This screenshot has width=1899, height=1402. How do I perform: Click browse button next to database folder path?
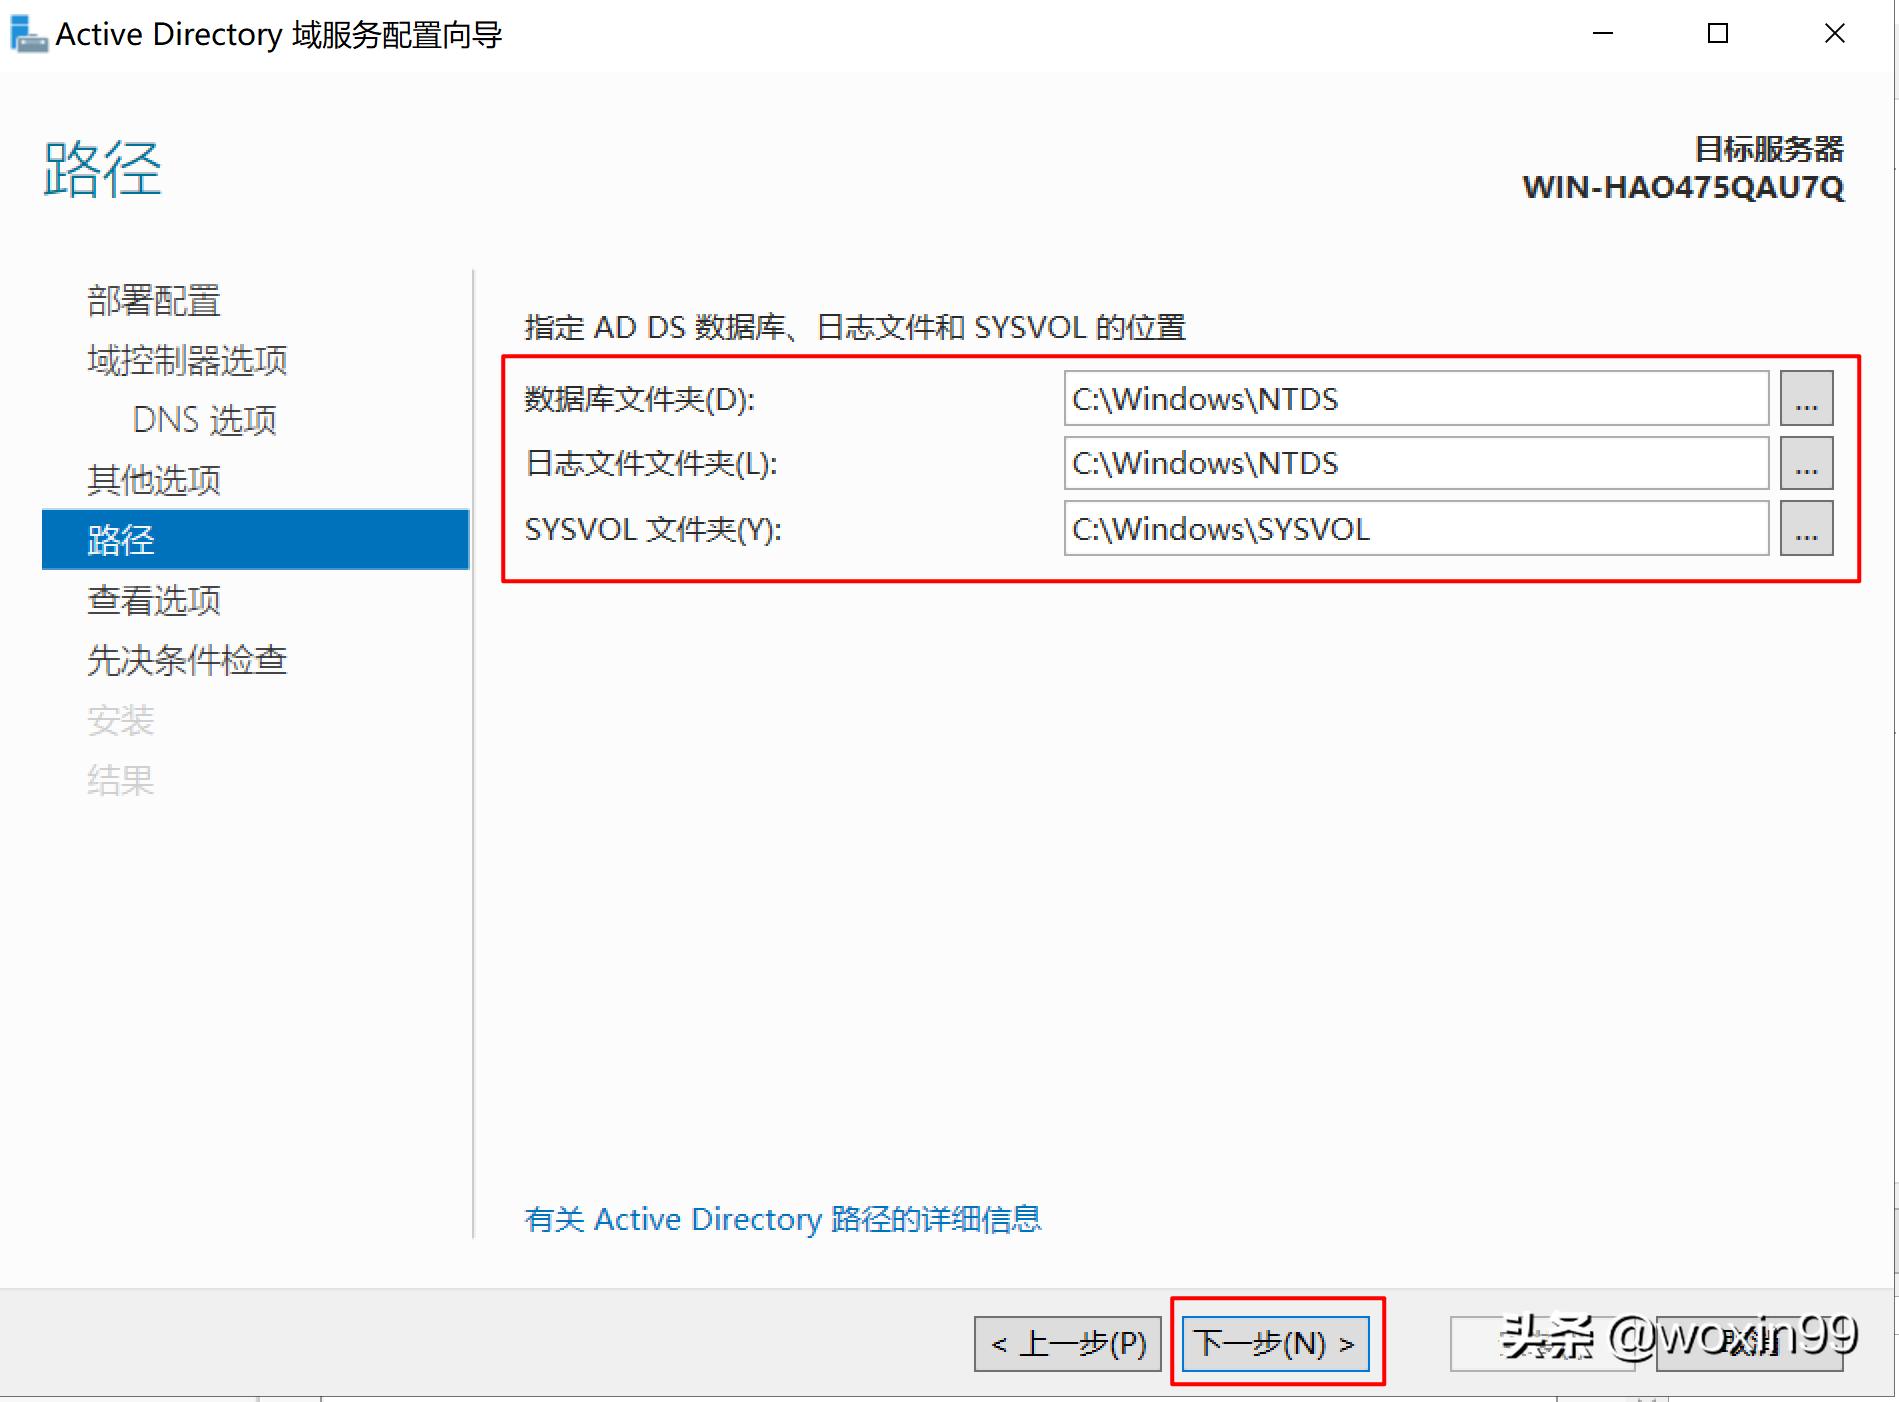point(1806,398)
